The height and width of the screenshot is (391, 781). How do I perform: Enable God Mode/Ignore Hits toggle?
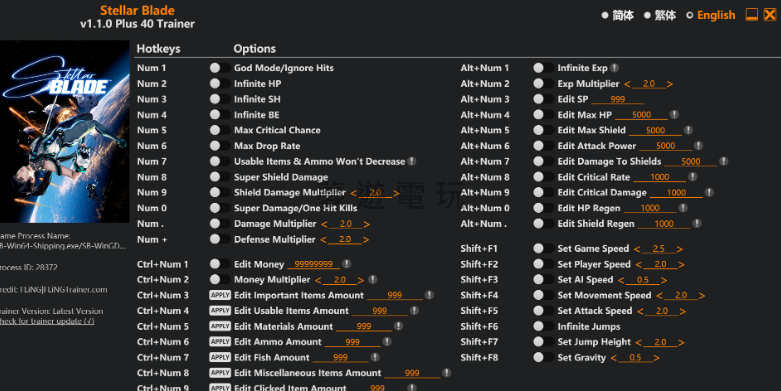tap(219, 68)
